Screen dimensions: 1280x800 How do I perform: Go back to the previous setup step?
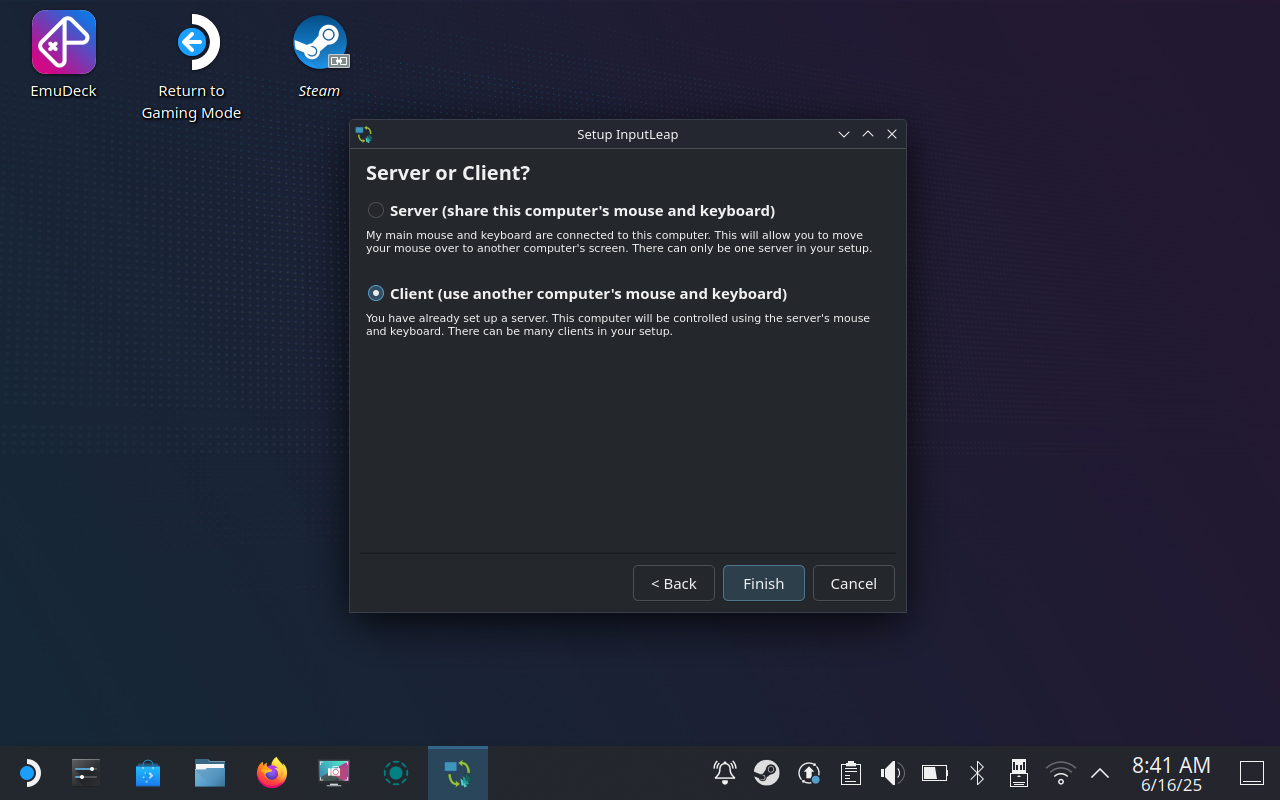673,583
